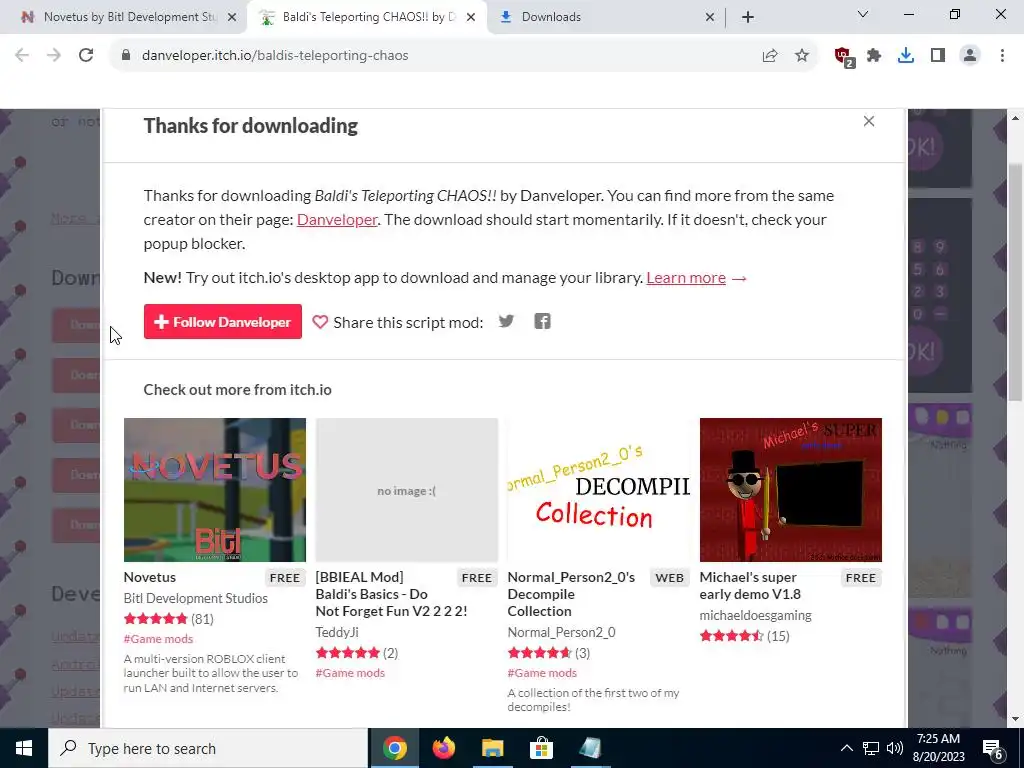Click the scrollbar up arrow

click(x=1016, y=118)
